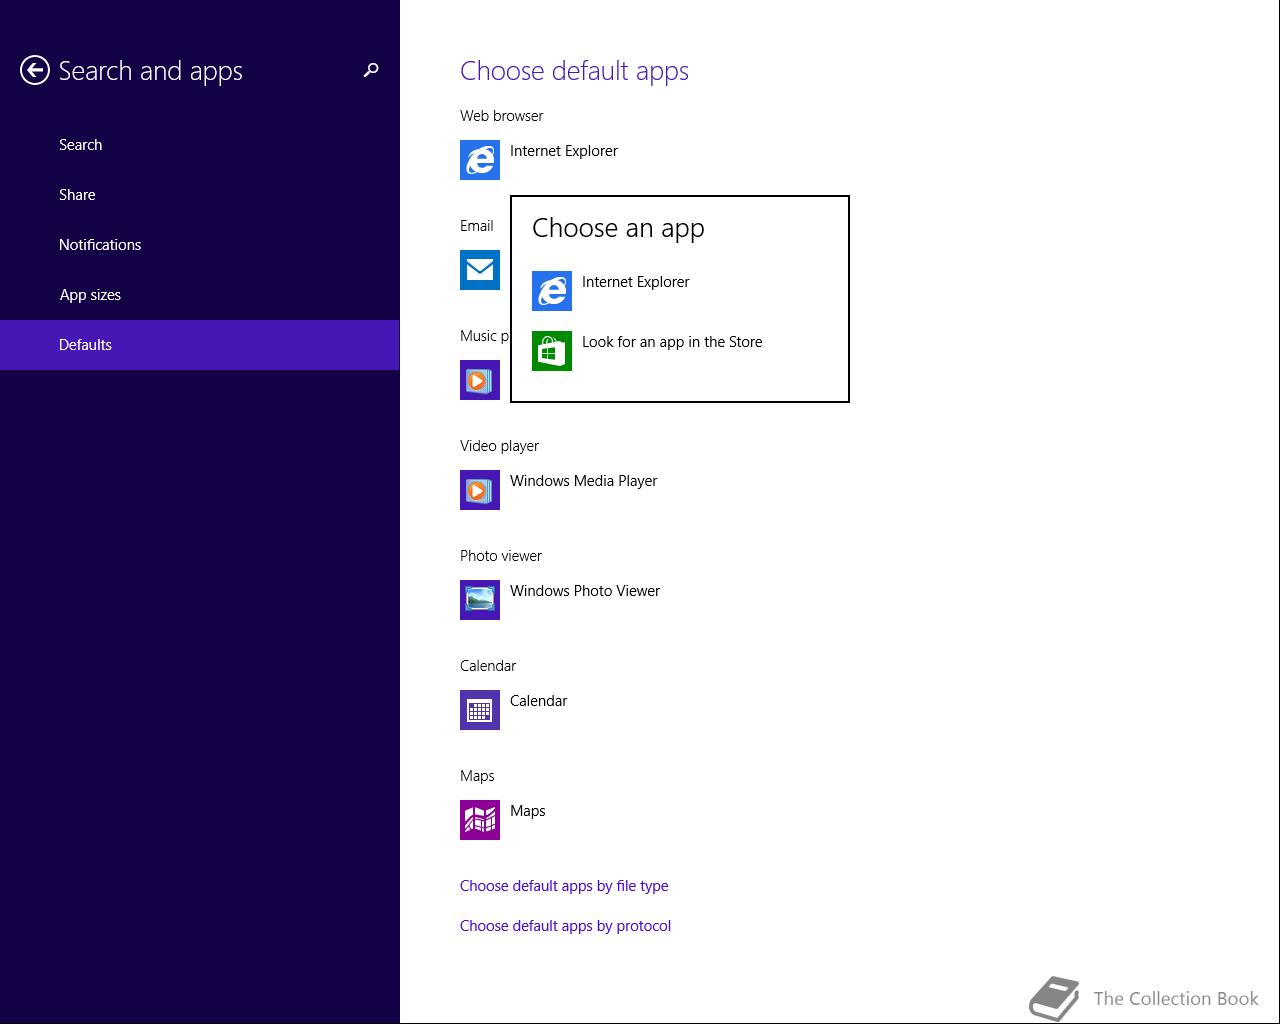Image resolution: width=1280 pixels, height=1024 pixels.
Task: Select the Defaults settings section
Action: [200, 345]
